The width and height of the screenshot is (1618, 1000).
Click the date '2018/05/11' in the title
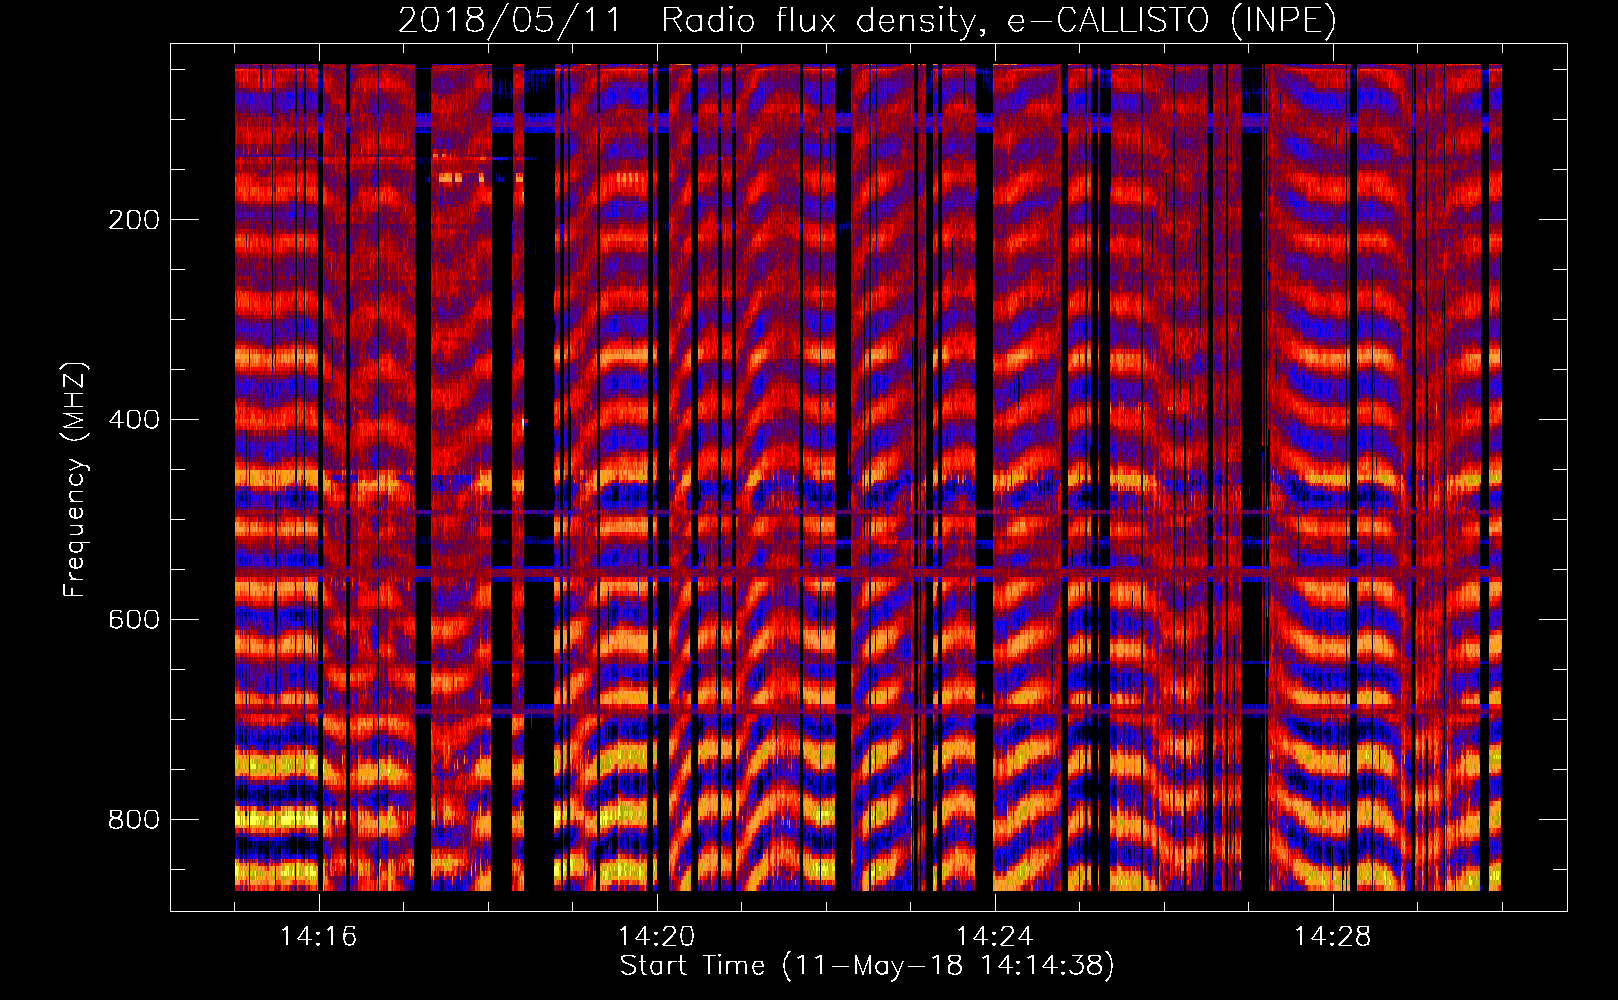point(510,21)
